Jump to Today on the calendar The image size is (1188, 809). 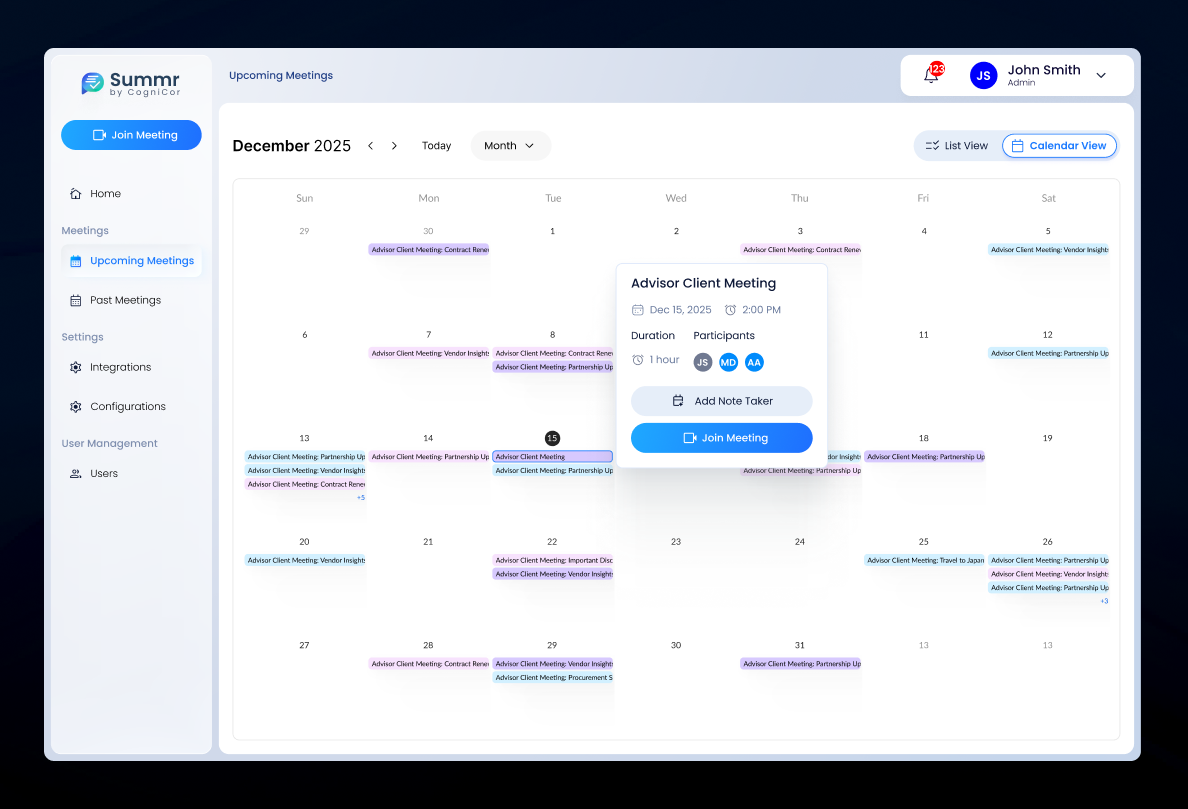[x=436, y=146]
